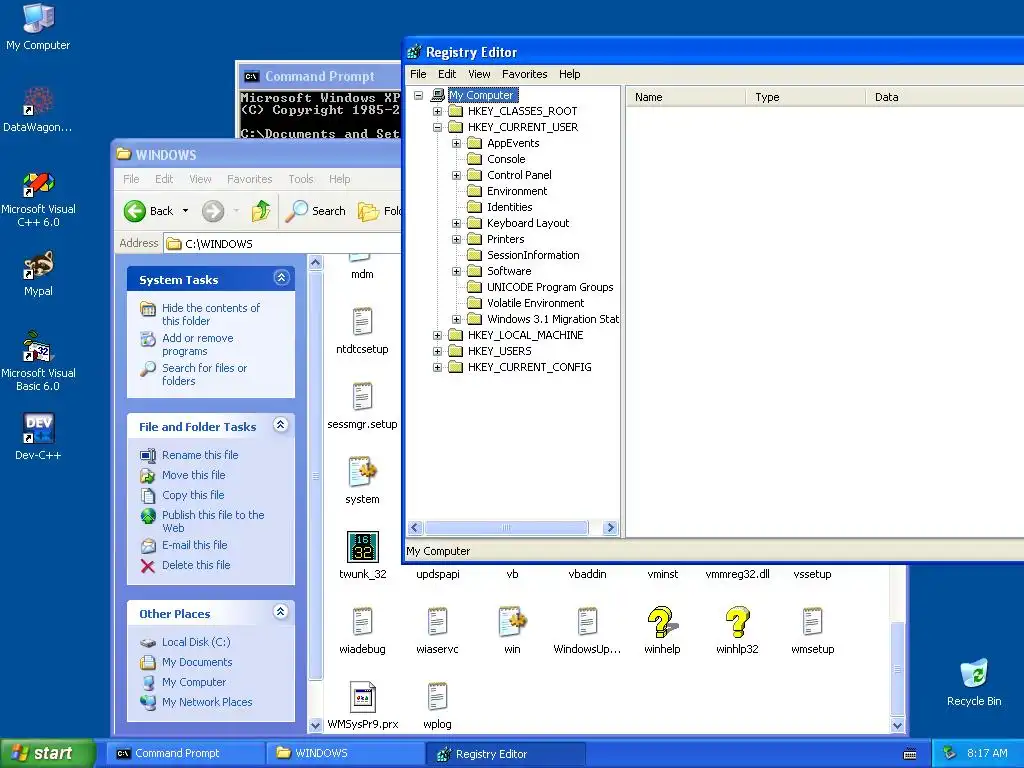Open Local Disk (C:) link
The height and width of the screenshot is (768, 1024).
coord(196,642)
